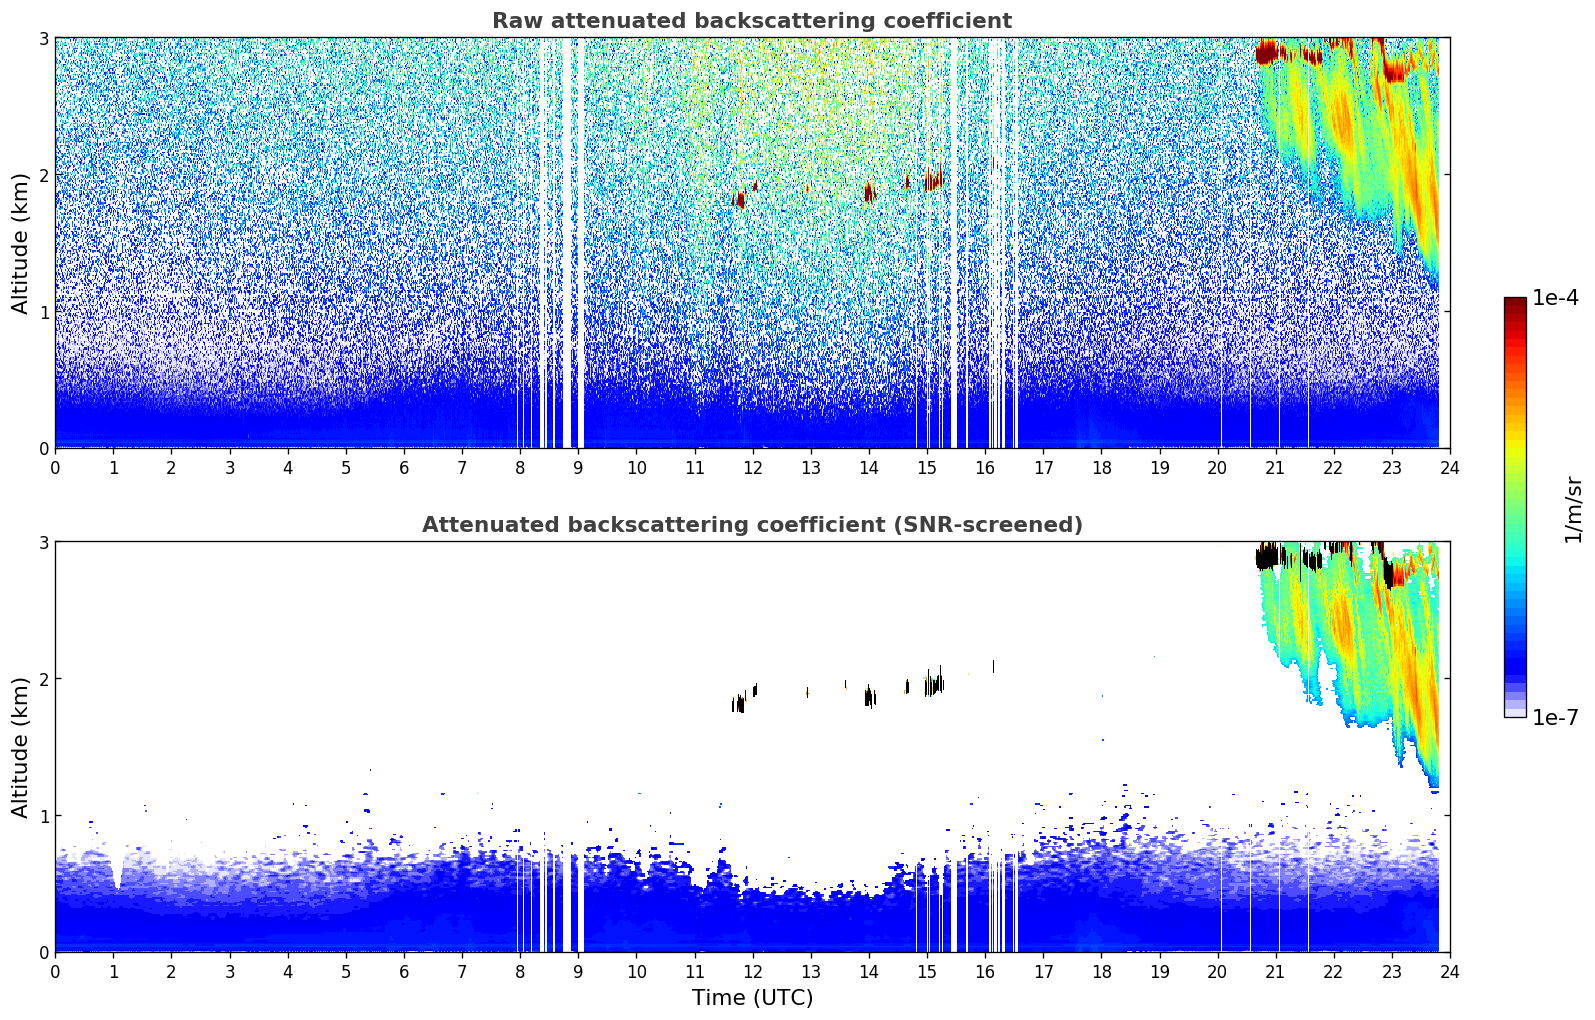This screenshot has height=1020, width=1595.
Task: Click altitude tick '3' on the SNR-screened plot axis
Action: 43,542
